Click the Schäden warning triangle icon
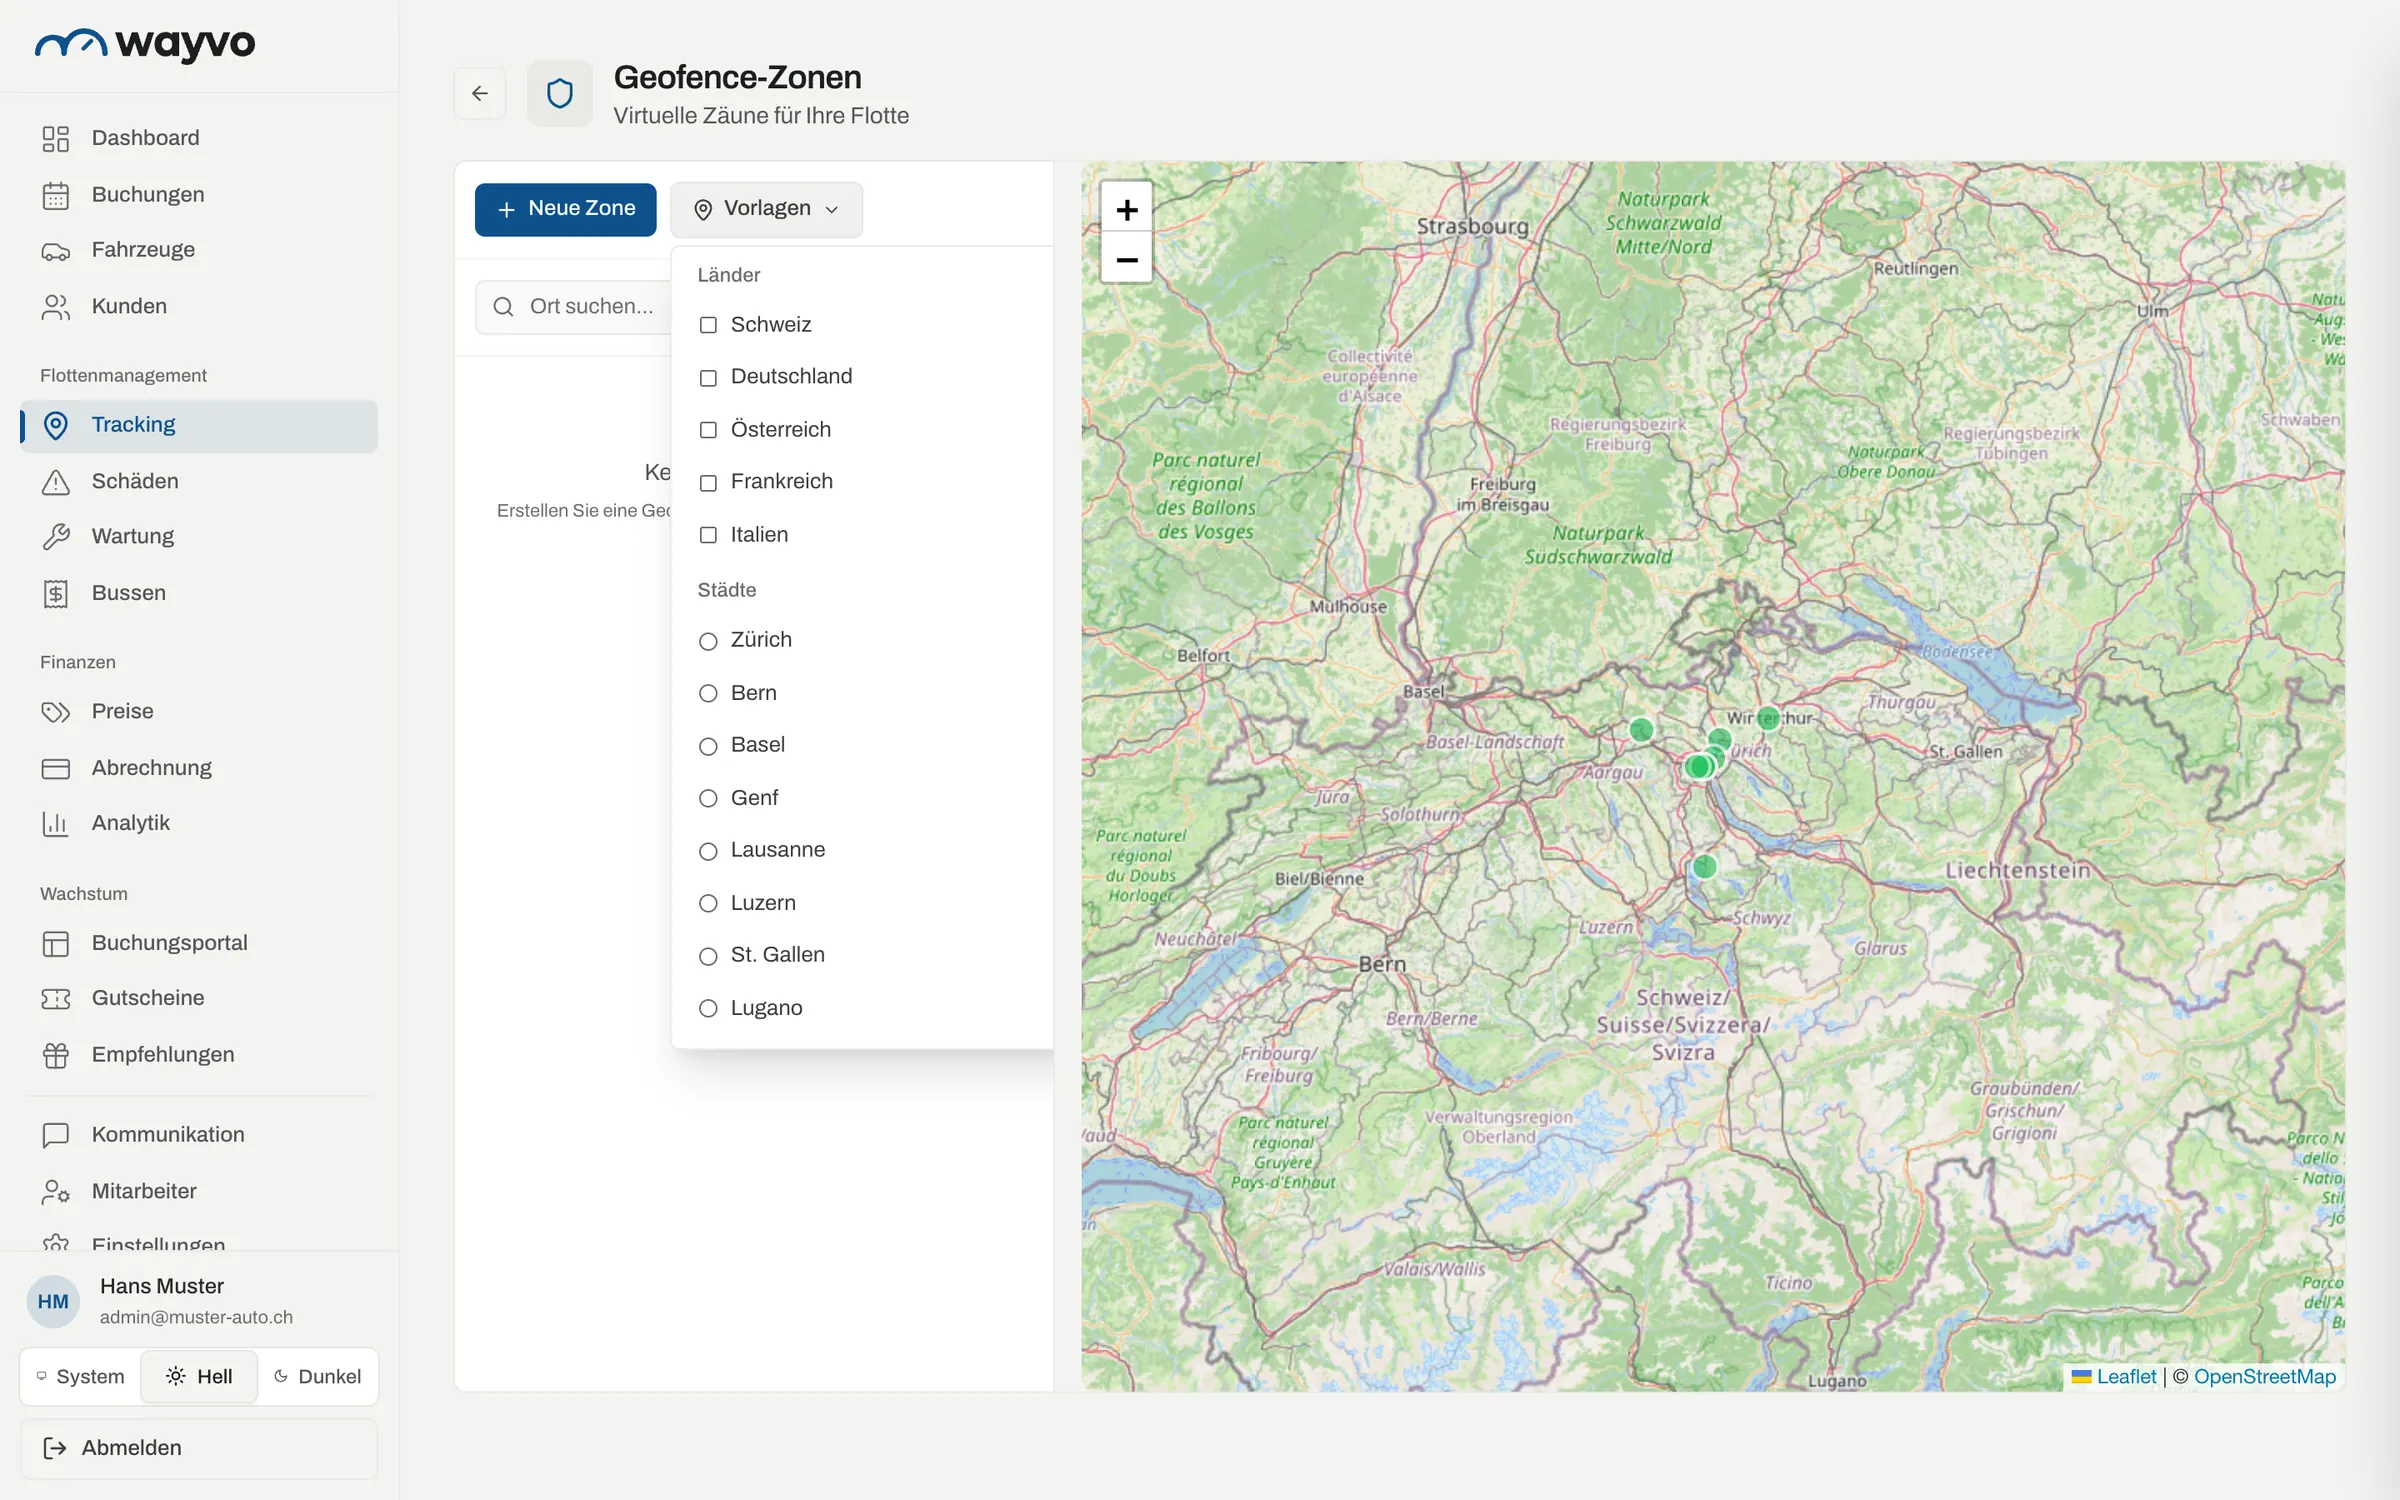The height and width of the screenshot is (1500, 2400). [56, 482]
